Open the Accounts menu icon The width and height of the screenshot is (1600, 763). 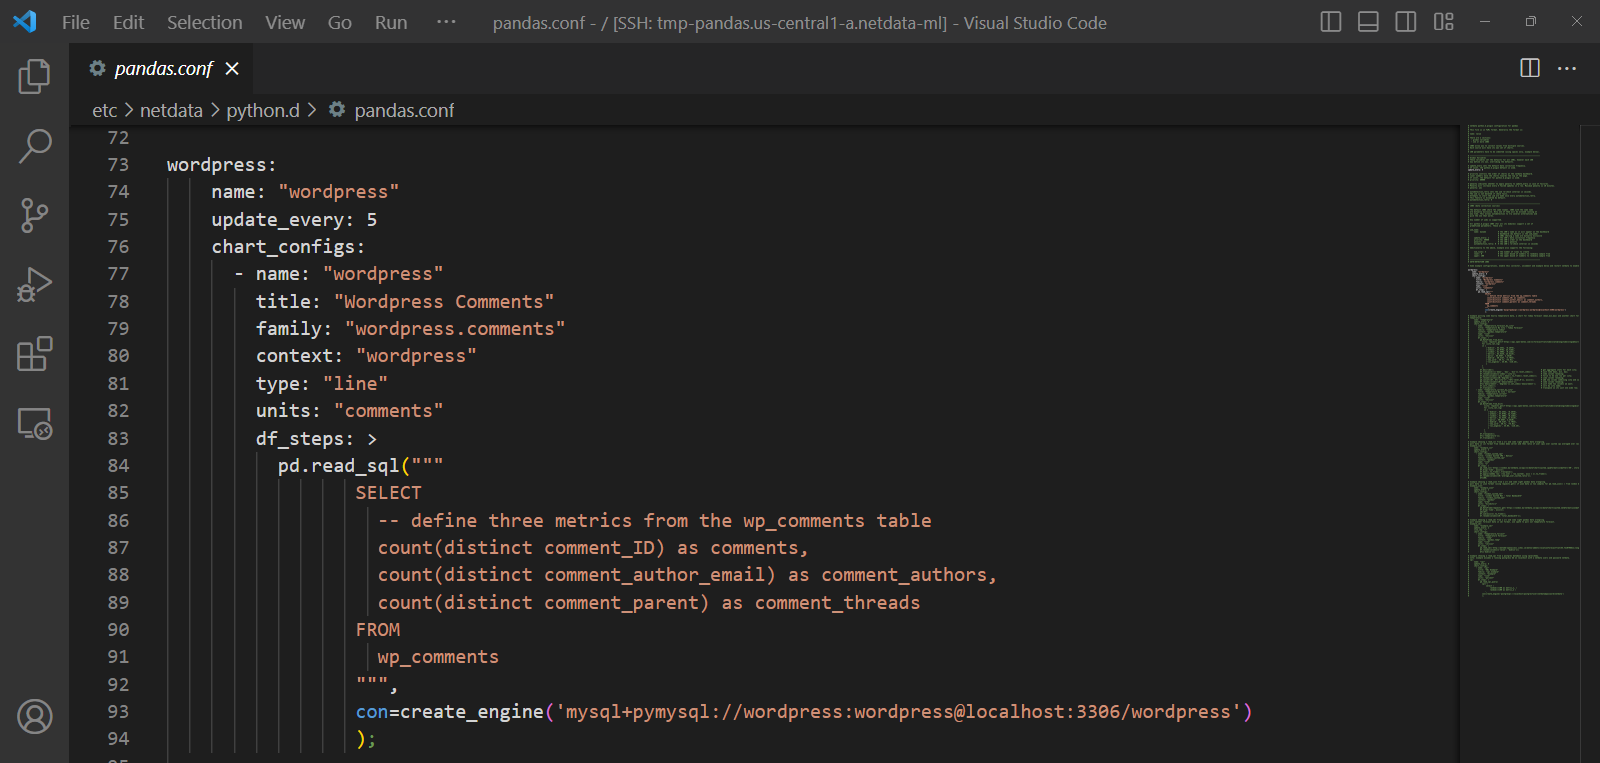34,716
